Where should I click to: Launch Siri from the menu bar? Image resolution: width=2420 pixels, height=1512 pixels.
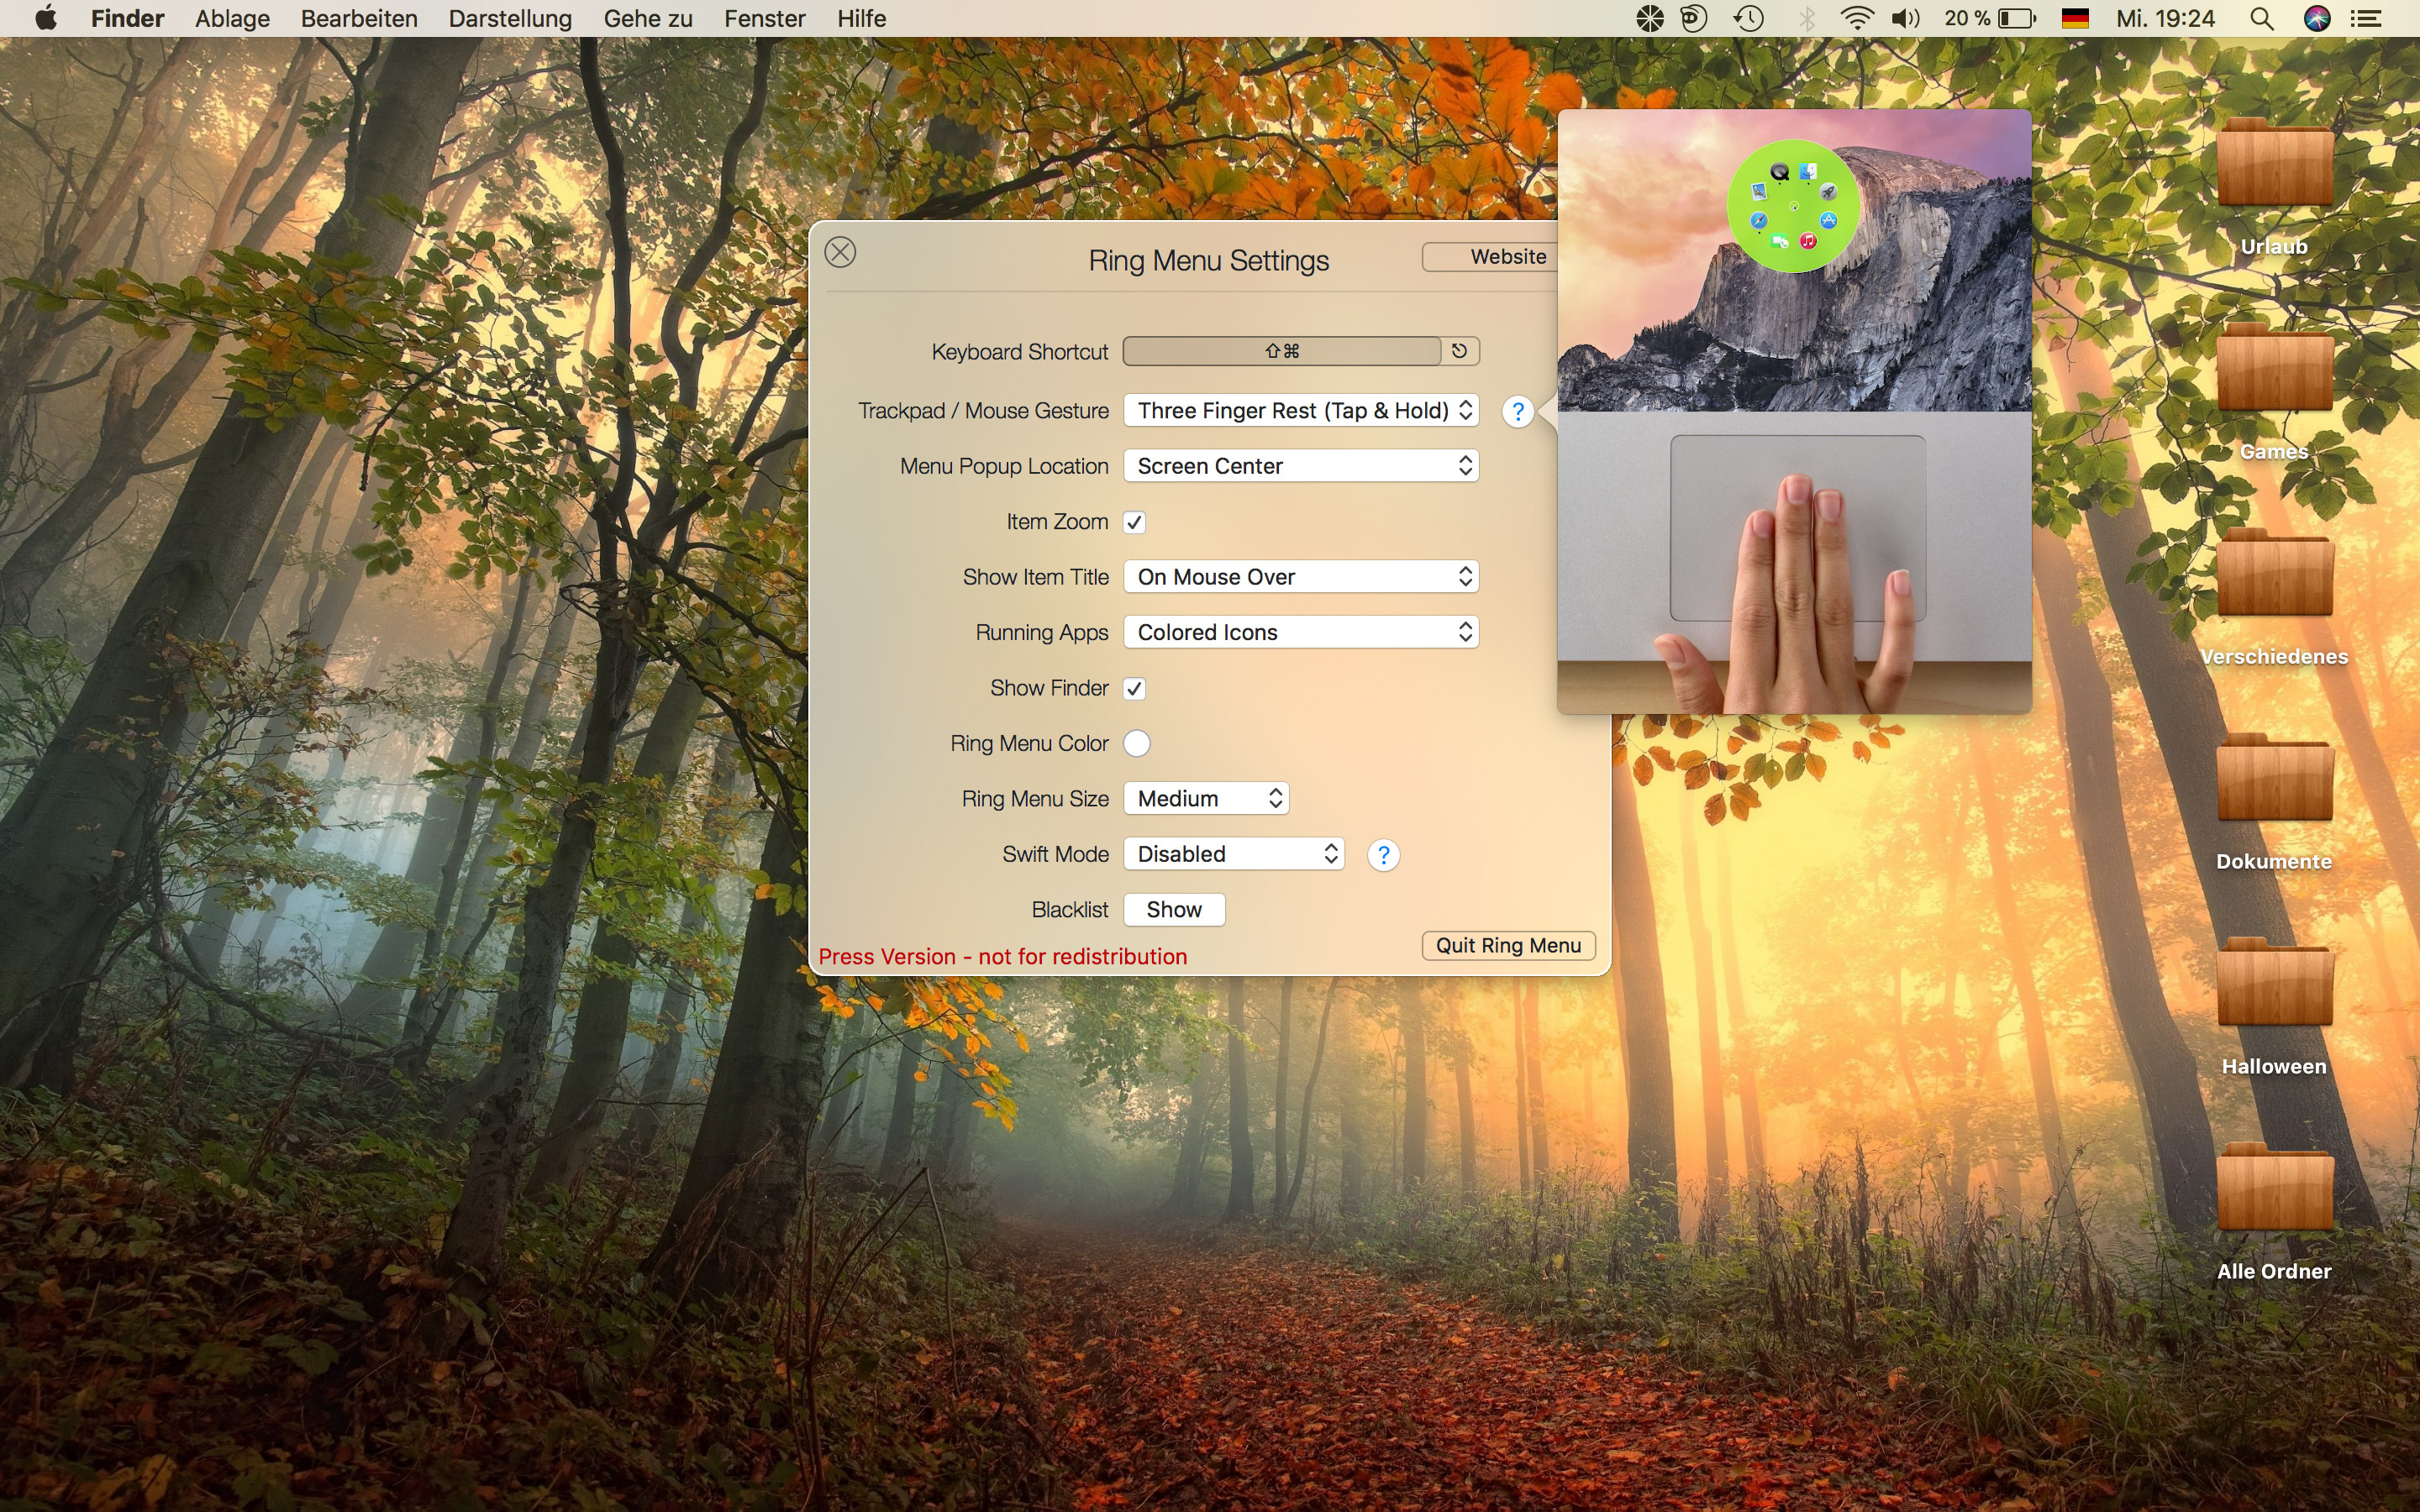[2317, 18]
